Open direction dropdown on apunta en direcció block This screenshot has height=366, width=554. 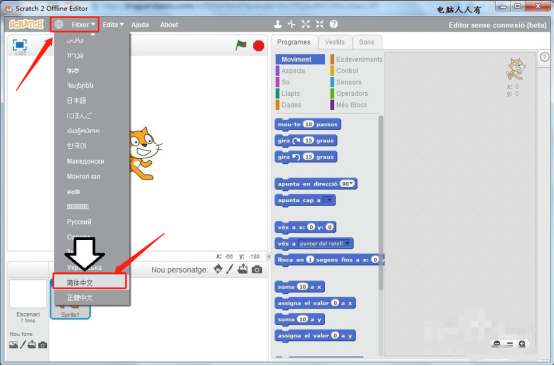point(347,184)
